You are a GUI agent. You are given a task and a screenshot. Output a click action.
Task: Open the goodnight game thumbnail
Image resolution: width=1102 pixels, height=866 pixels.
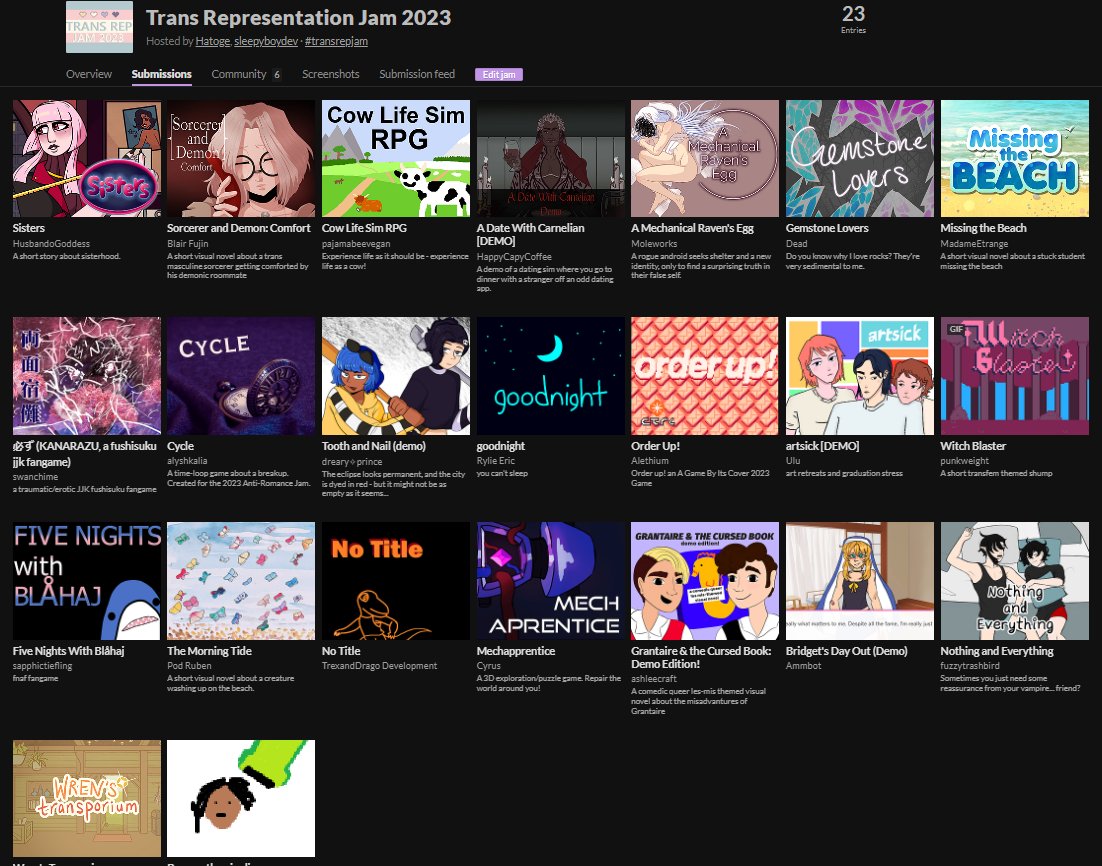point(550,376)
